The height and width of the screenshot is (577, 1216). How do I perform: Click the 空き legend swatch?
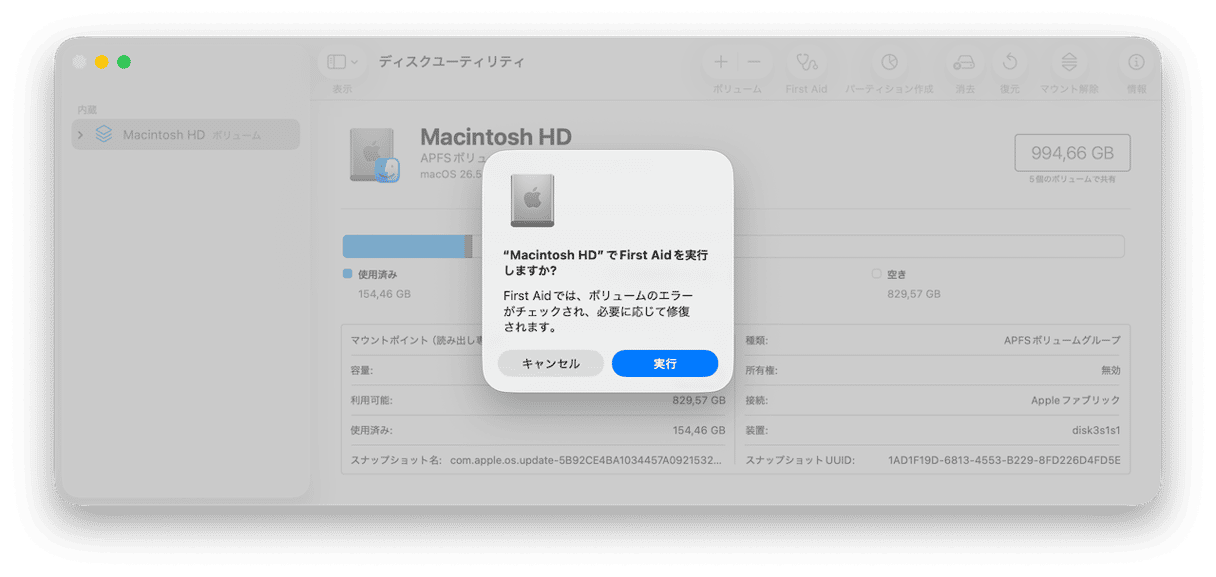876,273
